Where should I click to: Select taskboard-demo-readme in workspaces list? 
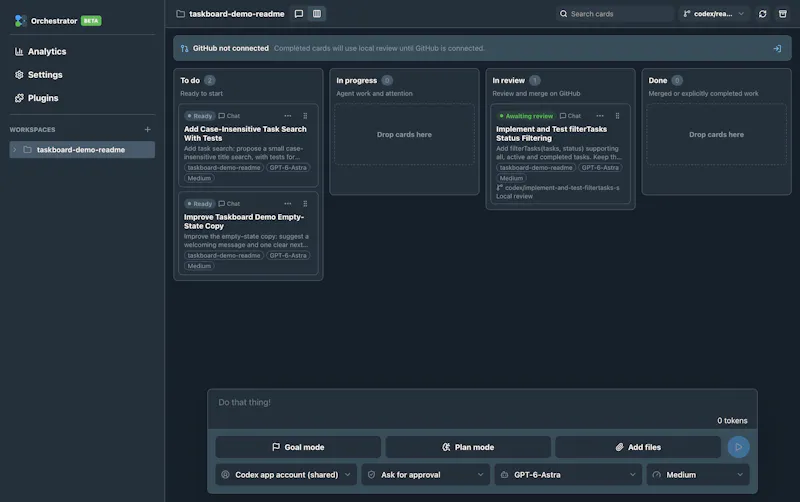point(82,150)
